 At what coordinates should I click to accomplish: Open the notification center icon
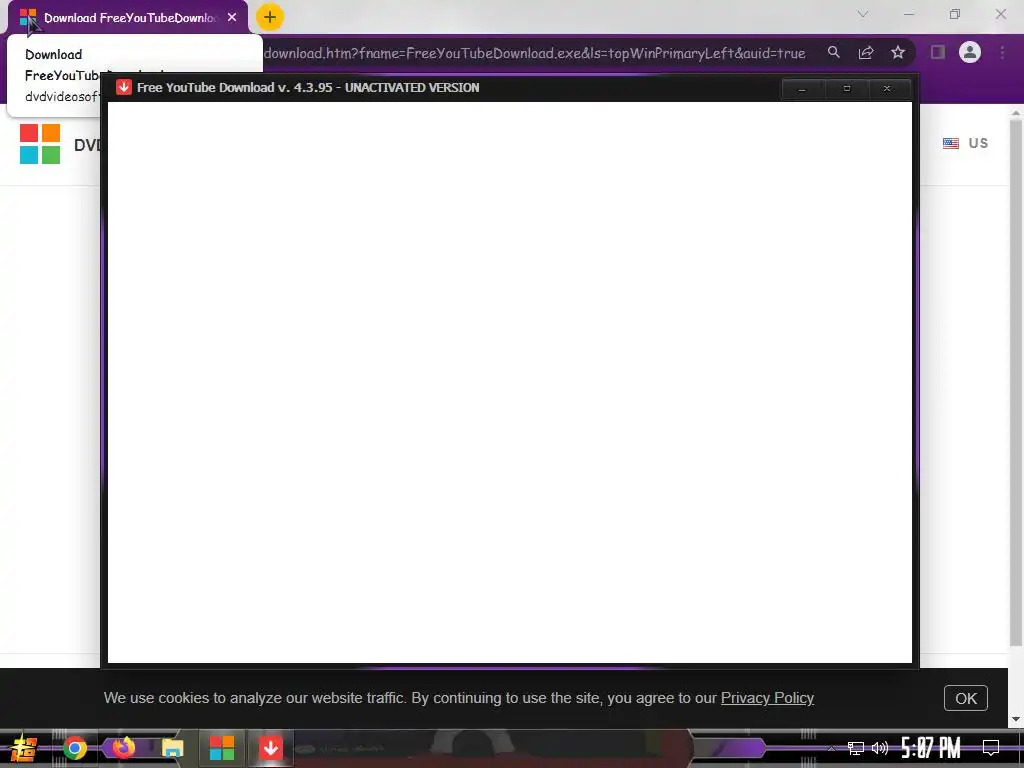(991, 748)
